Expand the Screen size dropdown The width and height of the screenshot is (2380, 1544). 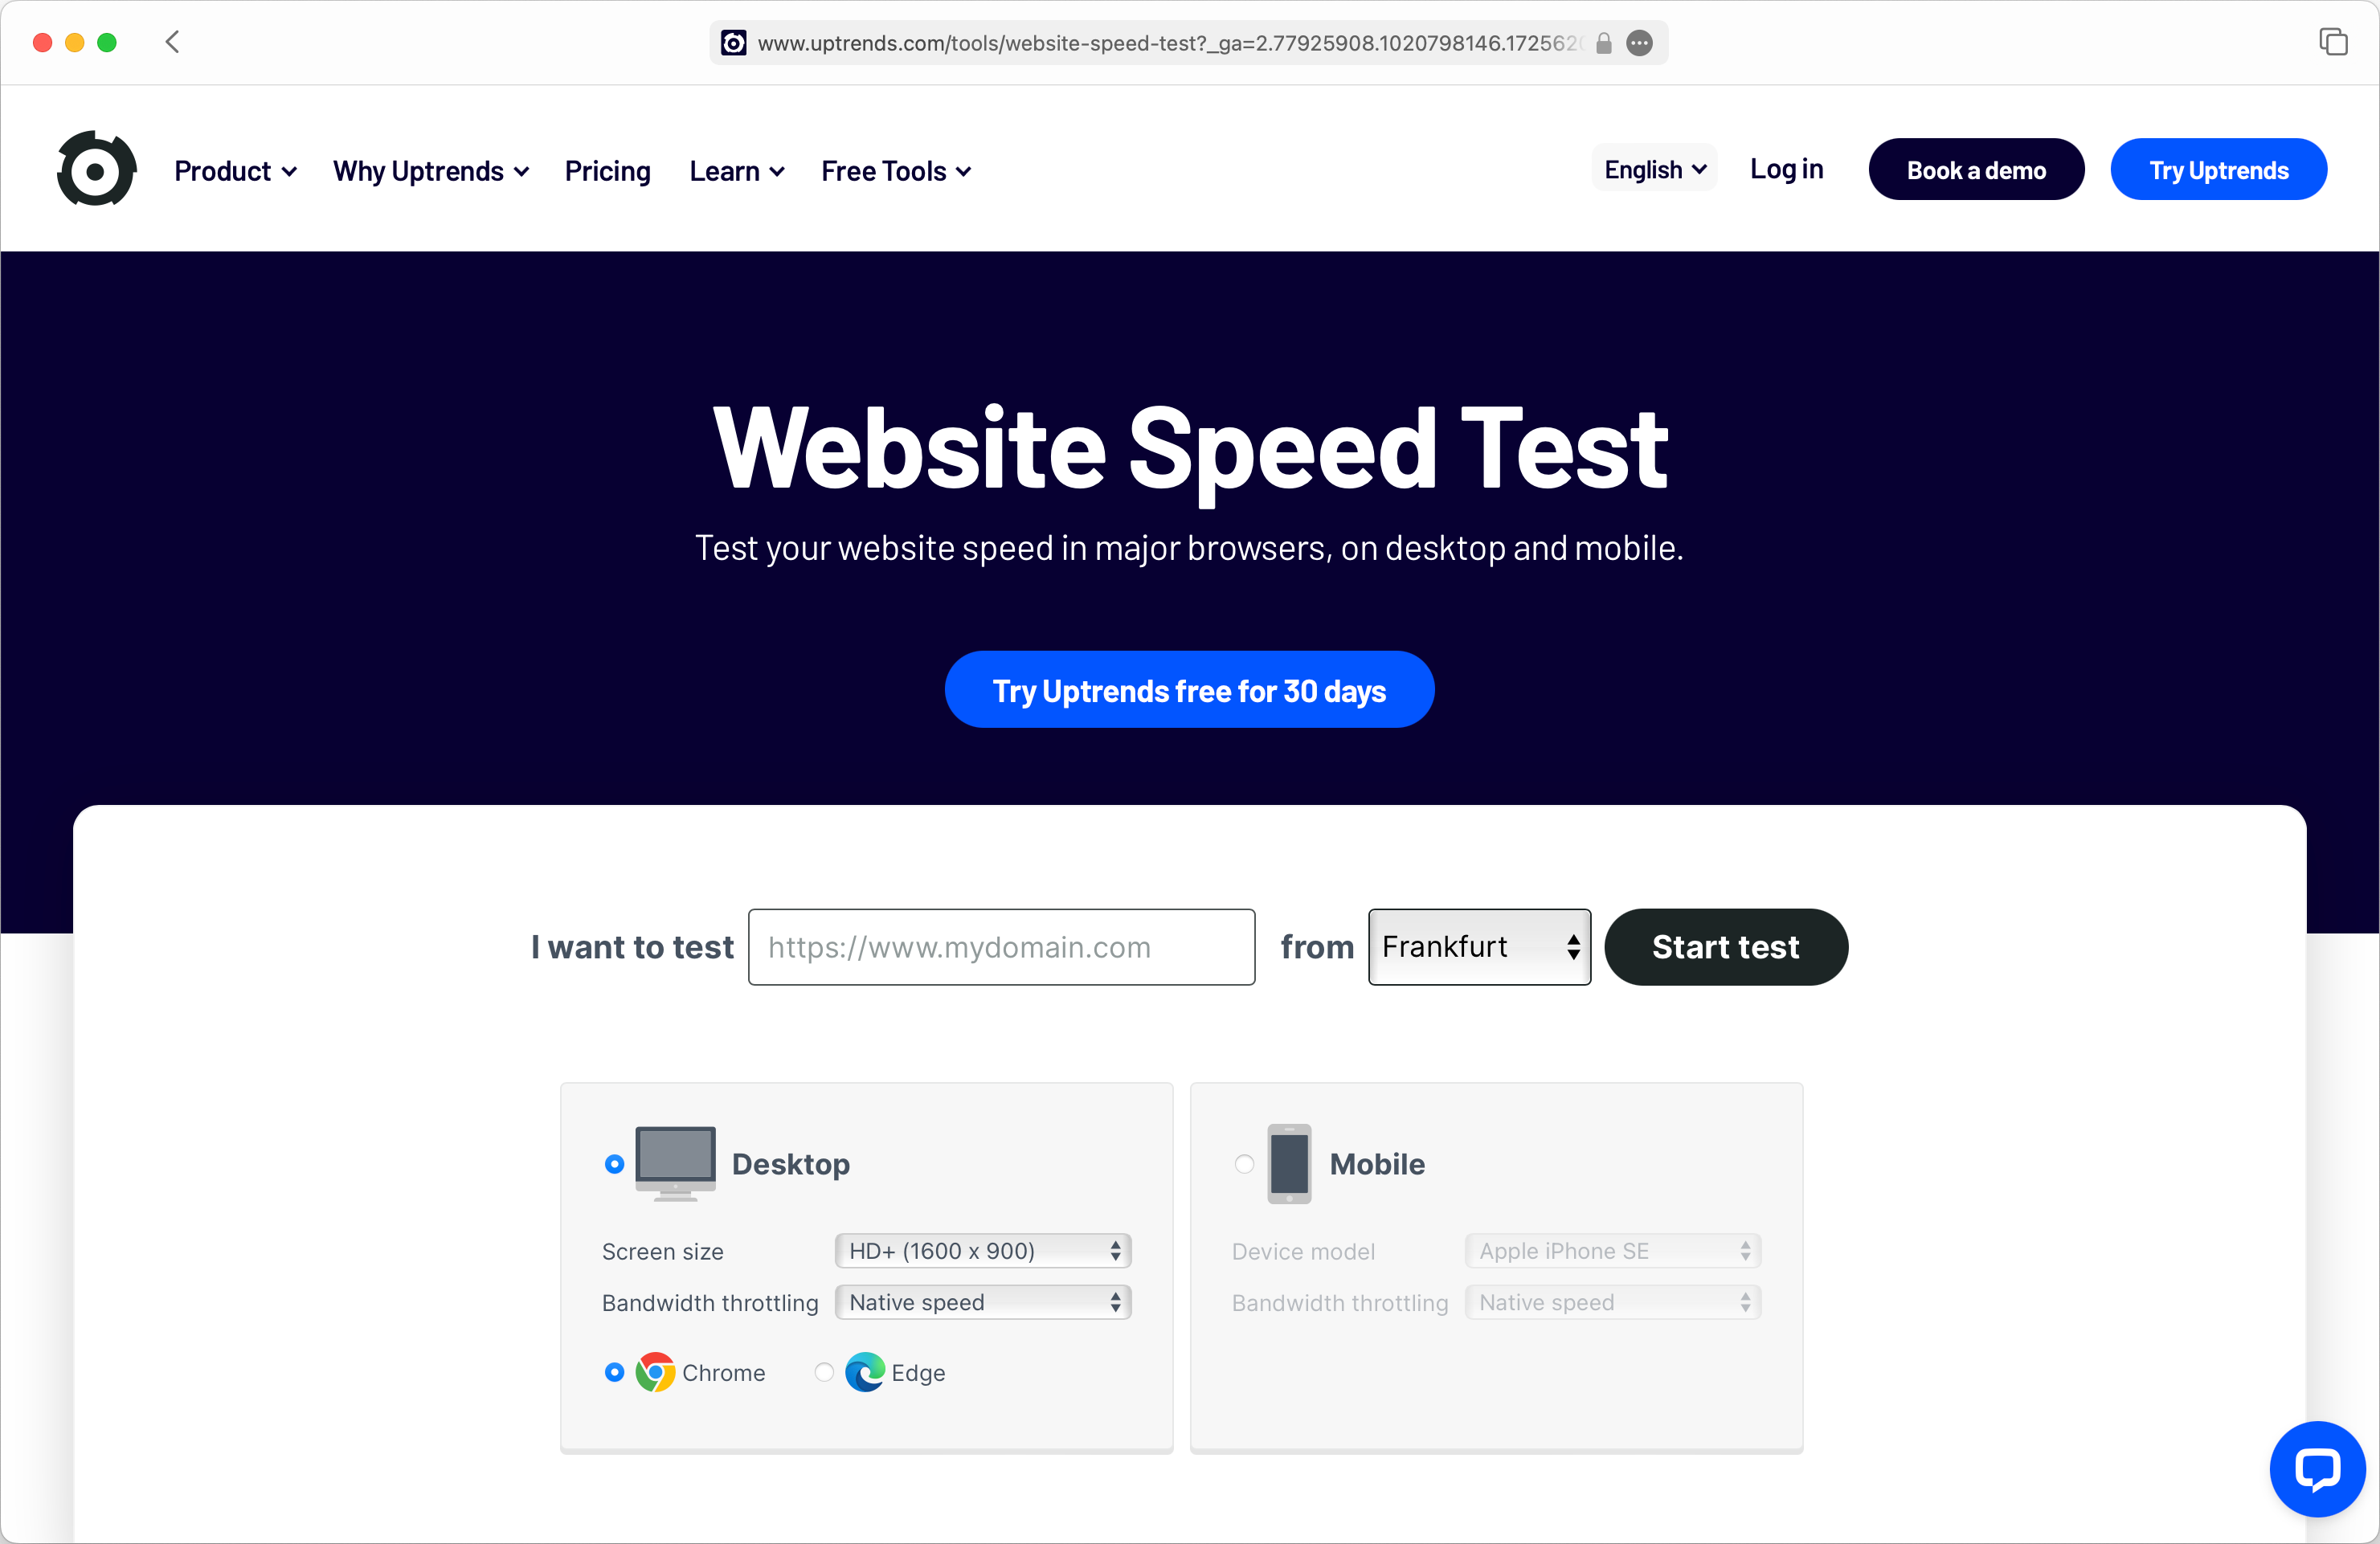[x=980, y=1249]
